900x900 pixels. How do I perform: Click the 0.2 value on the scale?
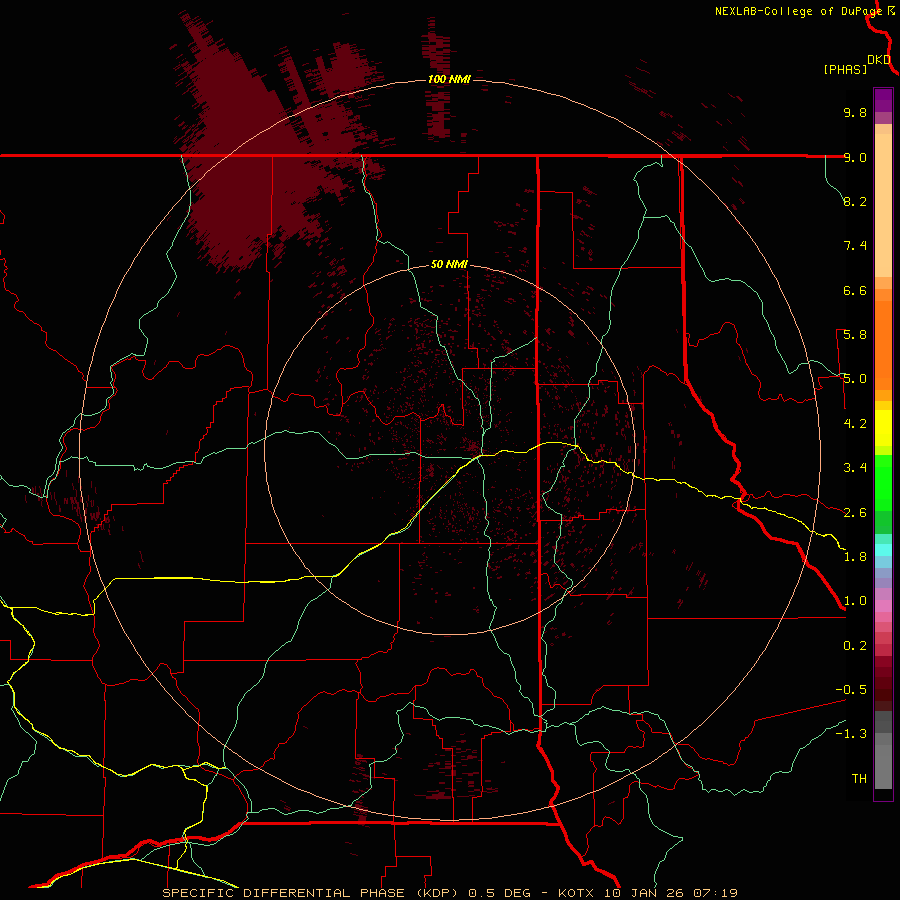(x=855, y=646)
